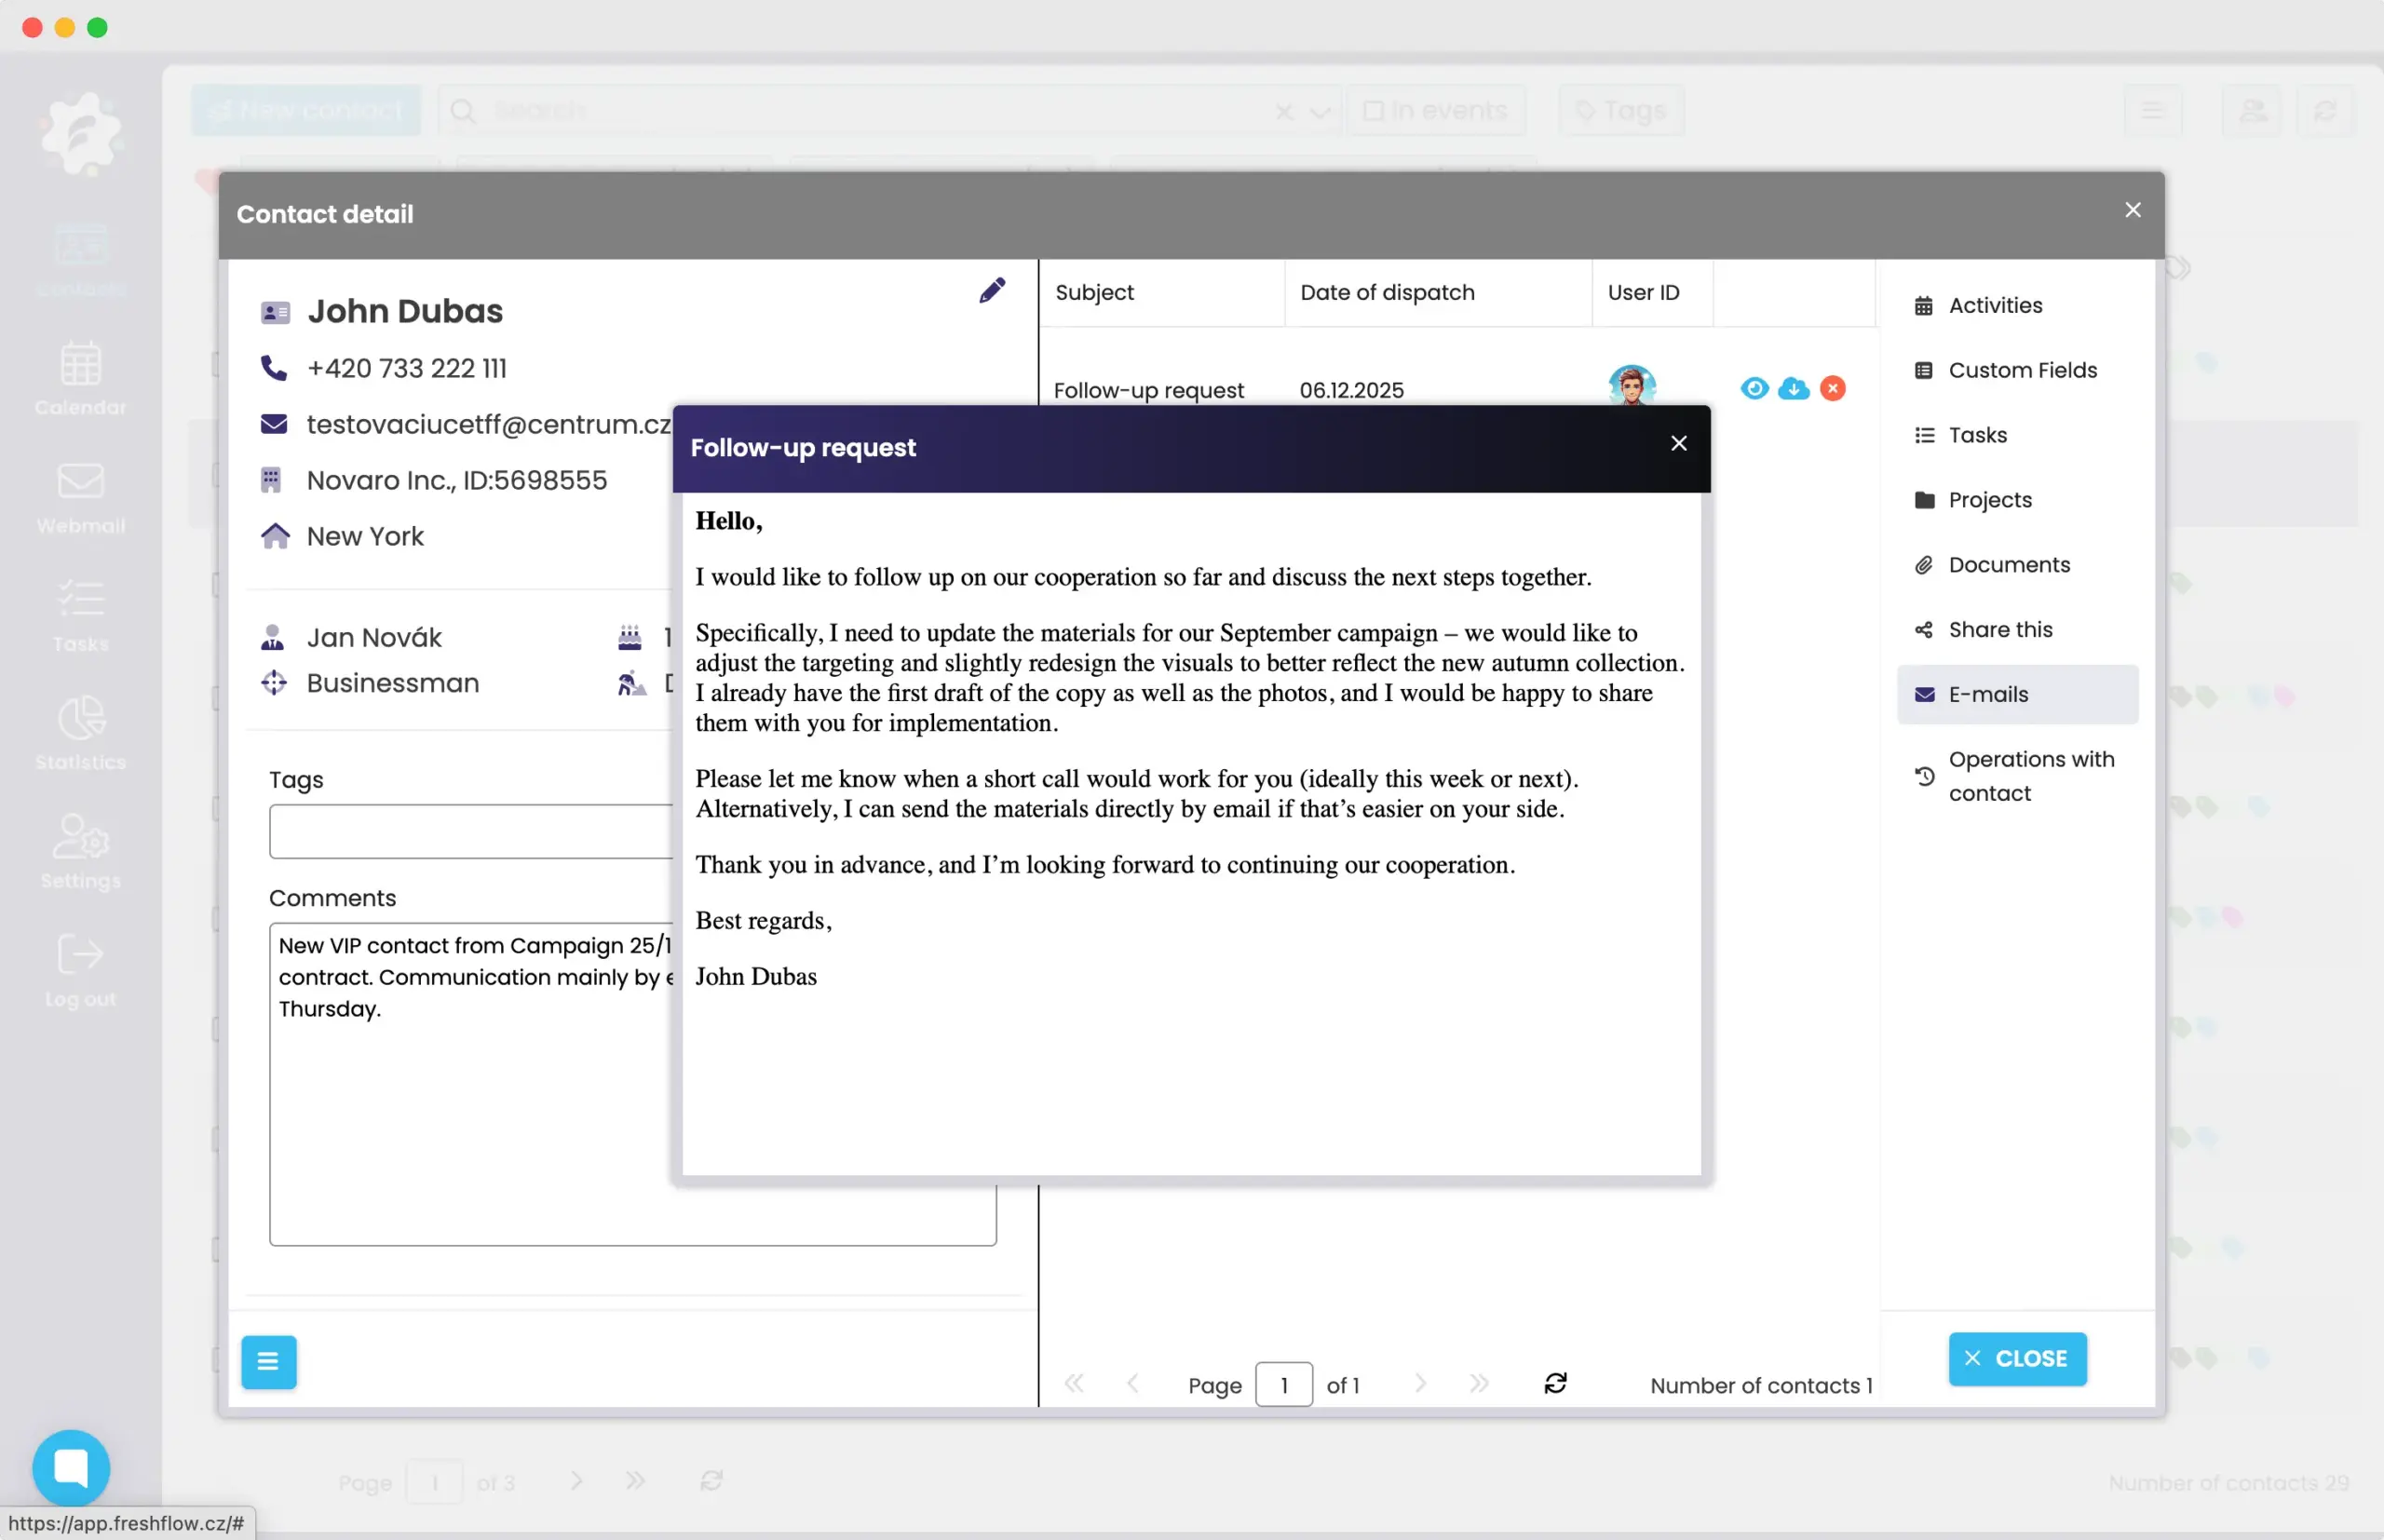This screenshot has height=1540, width=2384.
Task: Open the chat support bubble
Action: [71, 1467]
